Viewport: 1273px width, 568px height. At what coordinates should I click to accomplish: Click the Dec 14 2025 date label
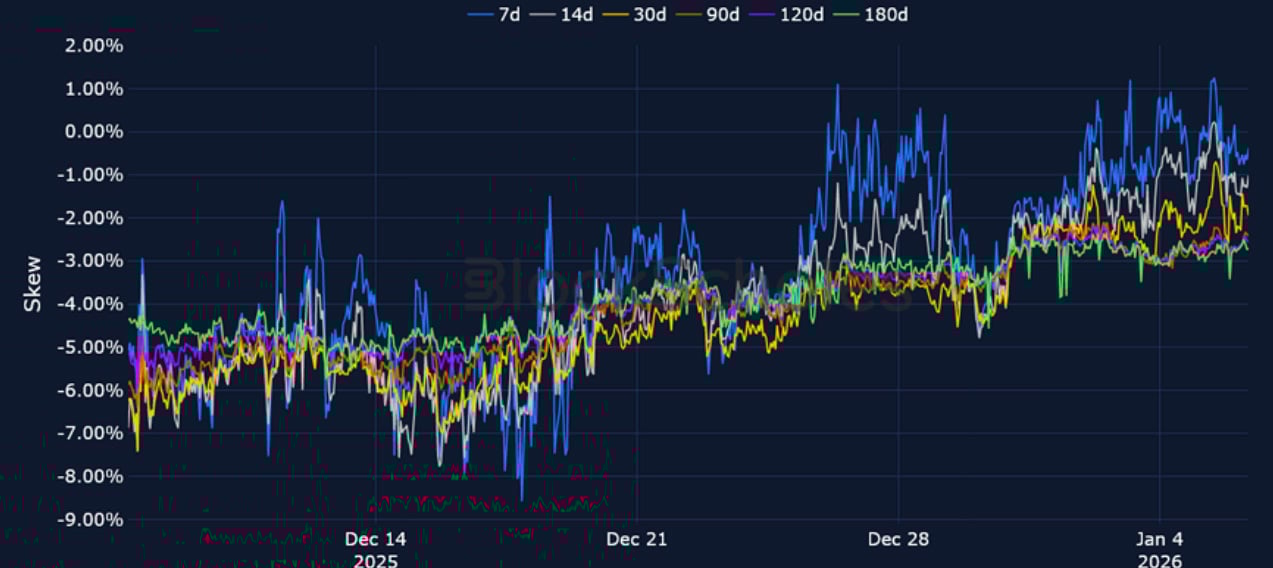[x=375, y=549]
